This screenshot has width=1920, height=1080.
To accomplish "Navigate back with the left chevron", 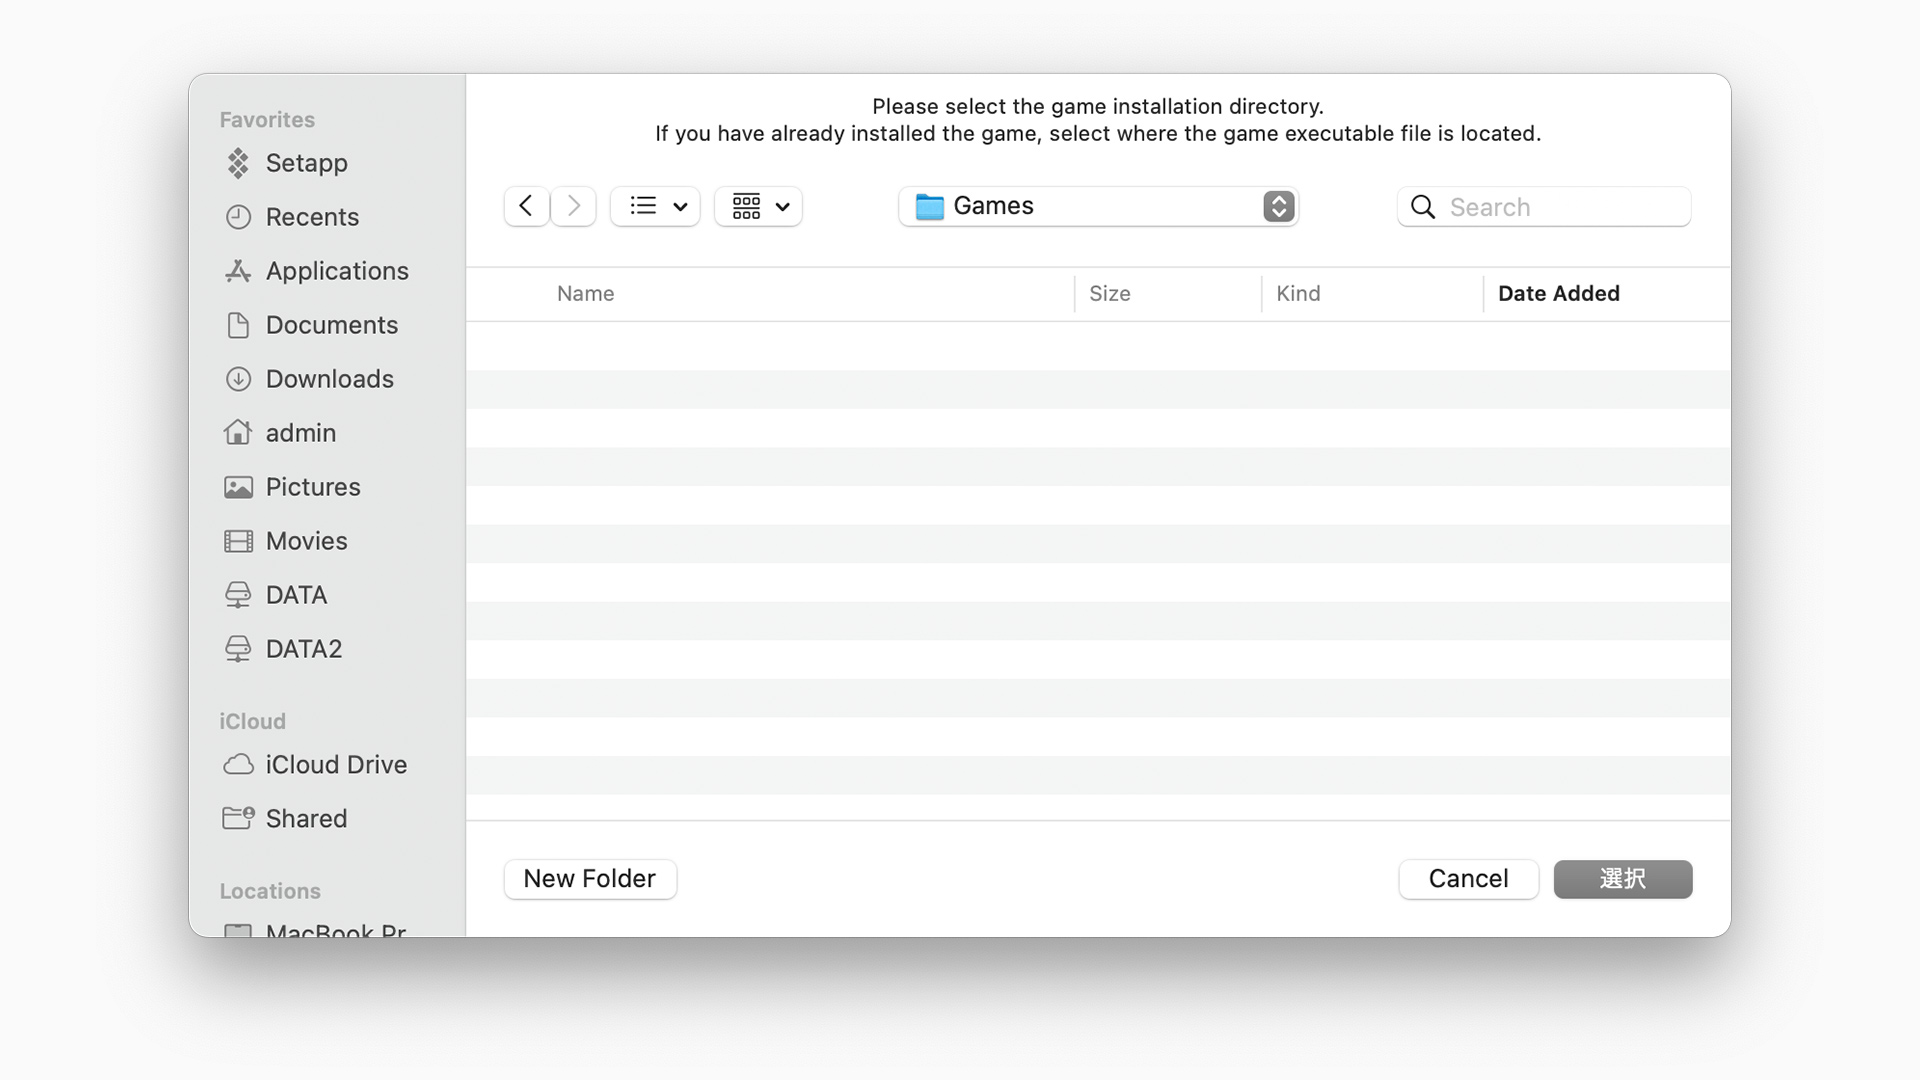I will (526, 206).
